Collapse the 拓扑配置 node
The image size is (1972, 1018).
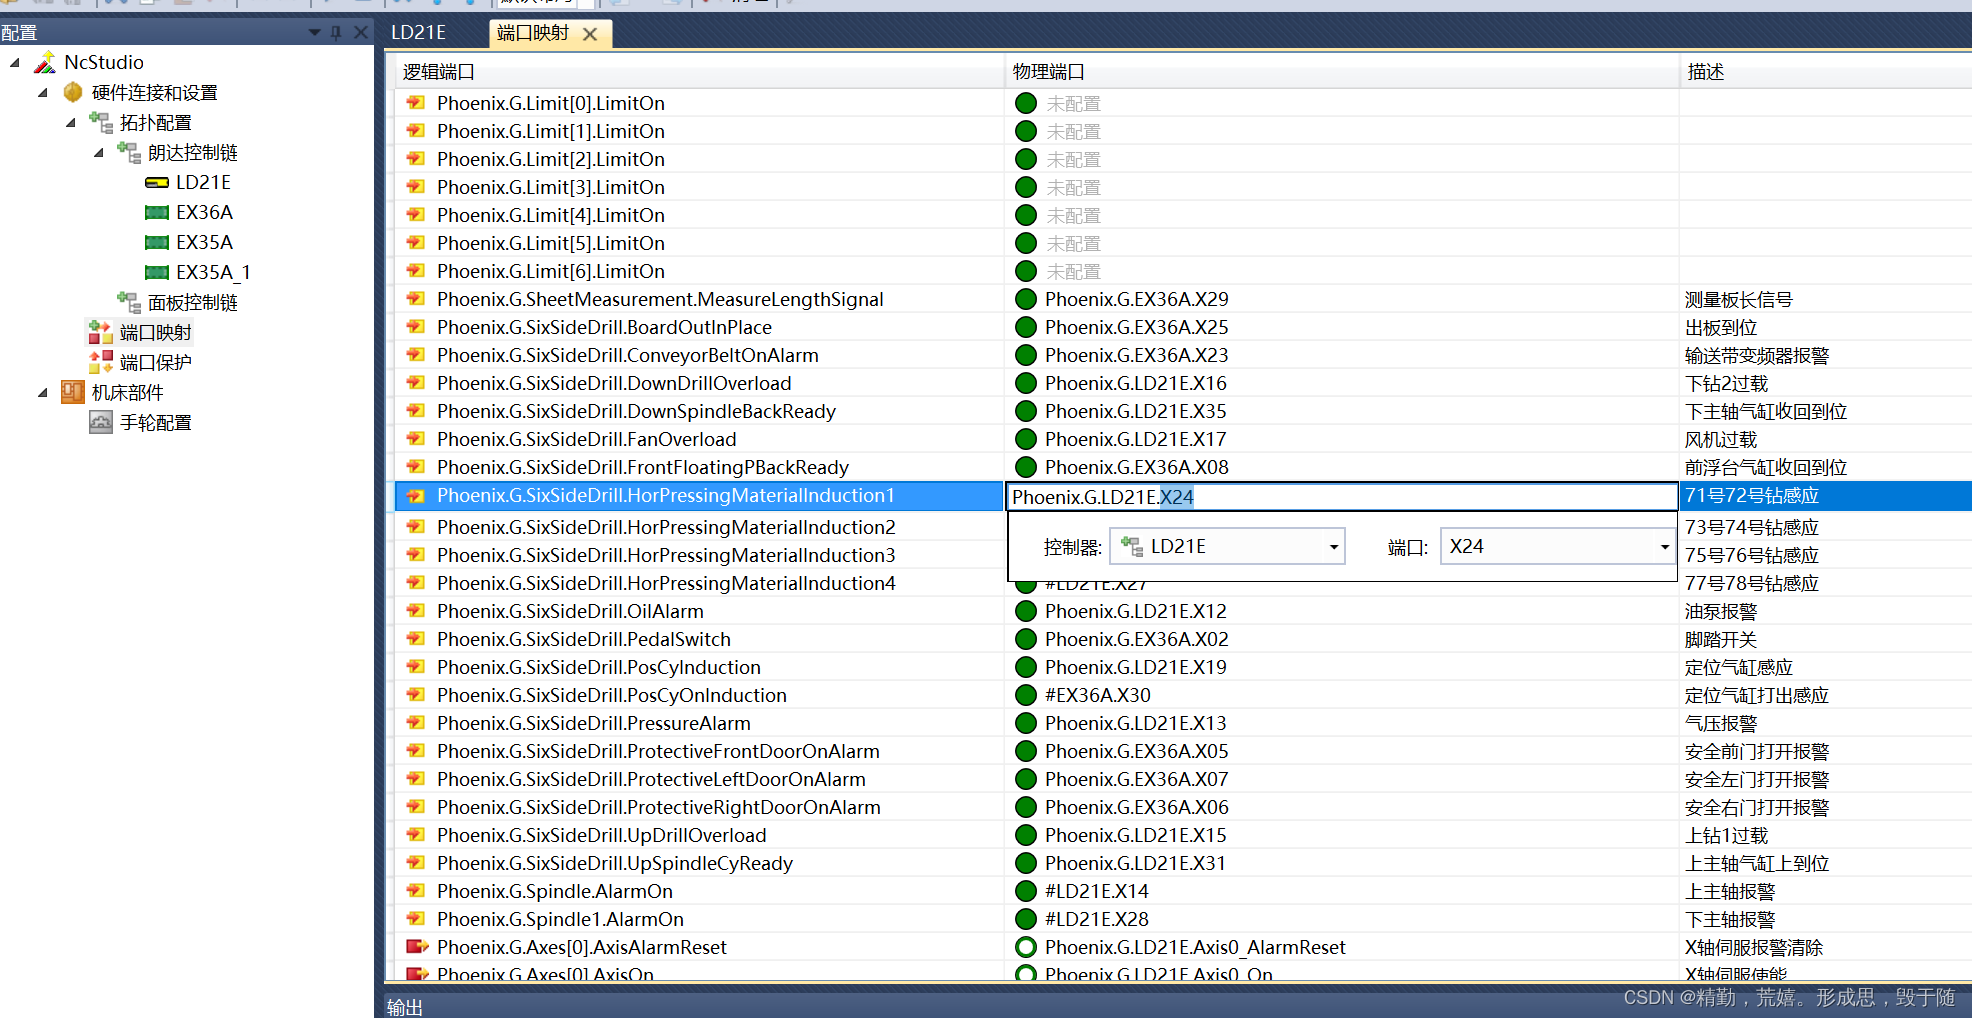71,122
